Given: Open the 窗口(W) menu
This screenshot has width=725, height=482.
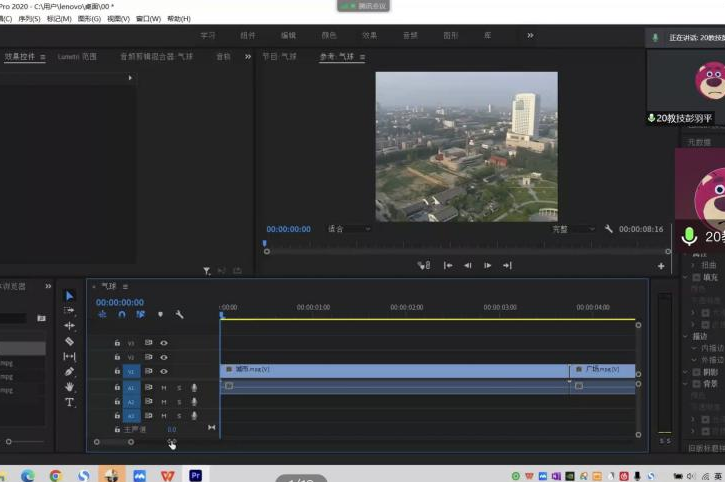Looking at the screenshot, I should (149, 18).
